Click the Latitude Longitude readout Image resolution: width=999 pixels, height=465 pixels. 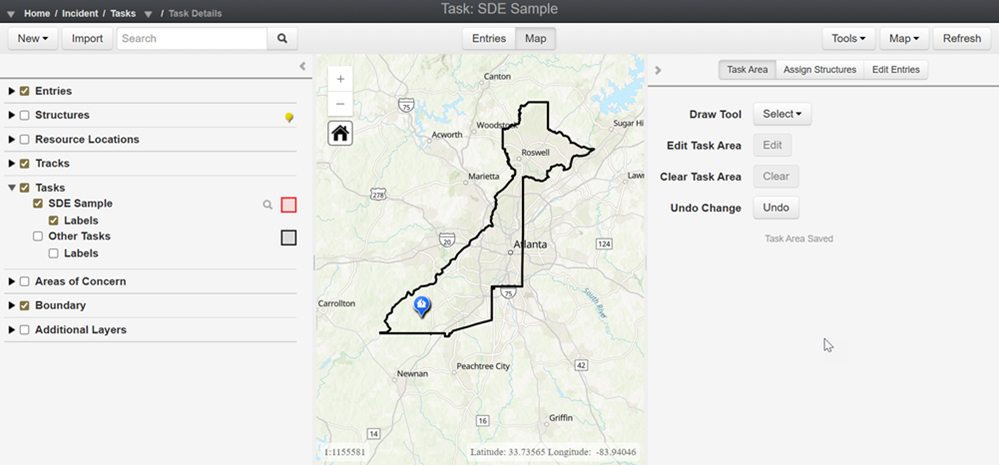[x=554, y=452]
